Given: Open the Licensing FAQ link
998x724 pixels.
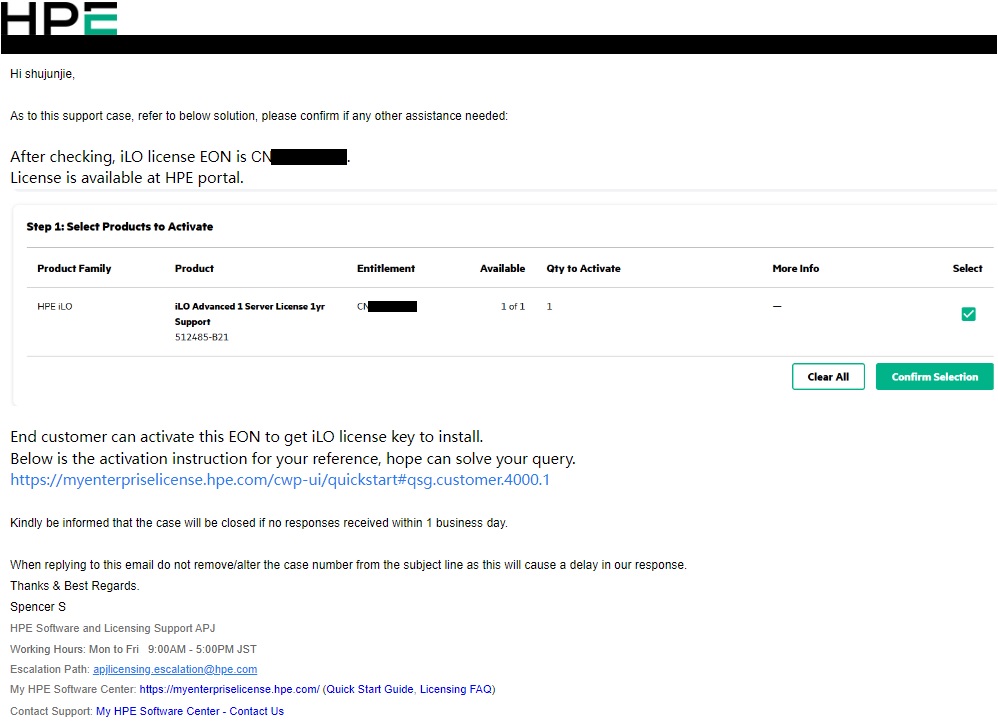Looking at the screenshot, I should click(455, 689).
